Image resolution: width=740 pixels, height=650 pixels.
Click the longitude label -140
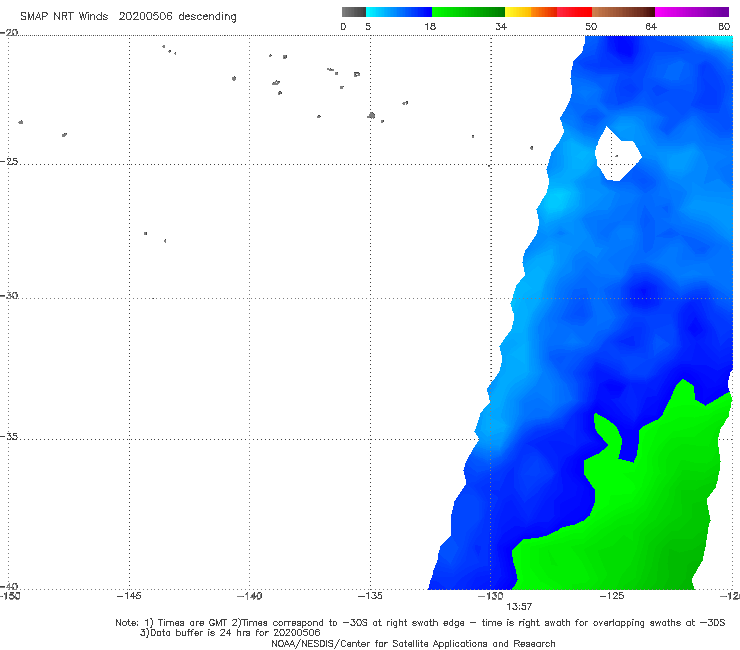249,596
